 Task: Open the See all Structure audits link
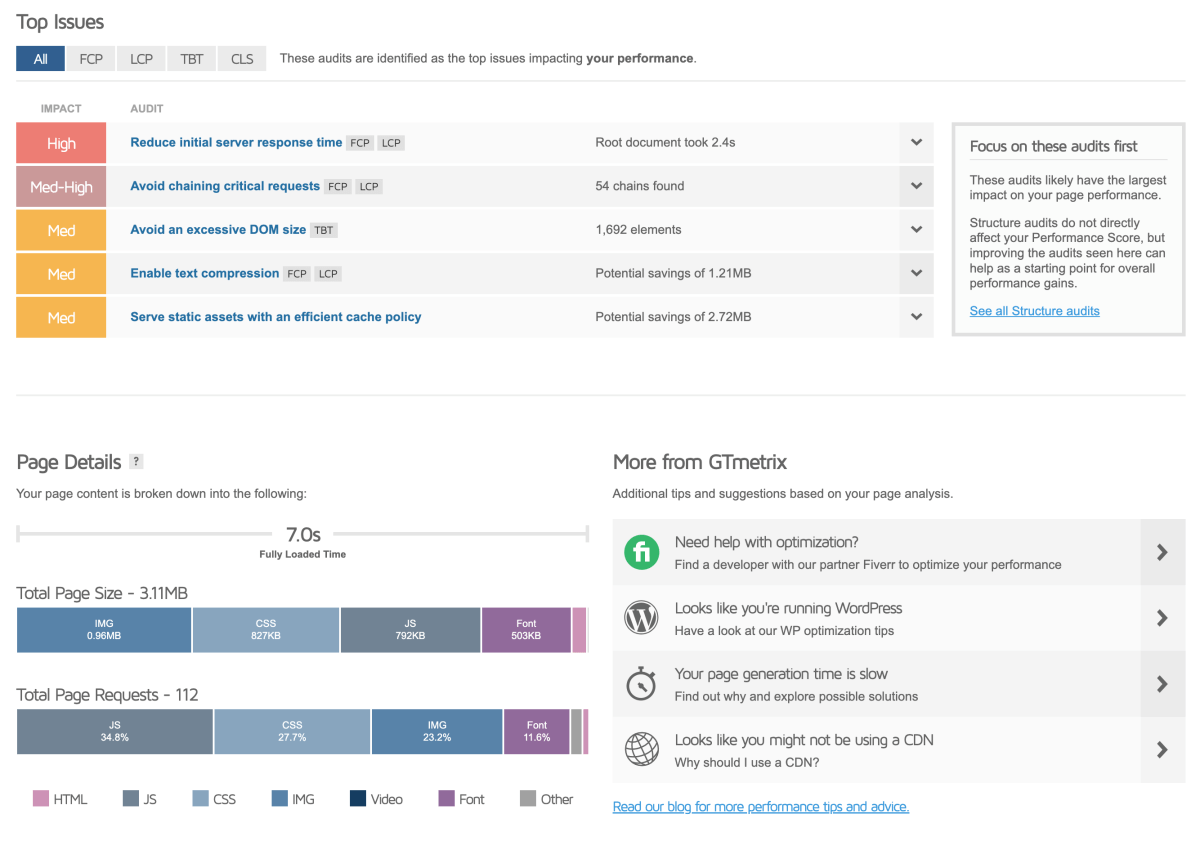[1034, 310]
